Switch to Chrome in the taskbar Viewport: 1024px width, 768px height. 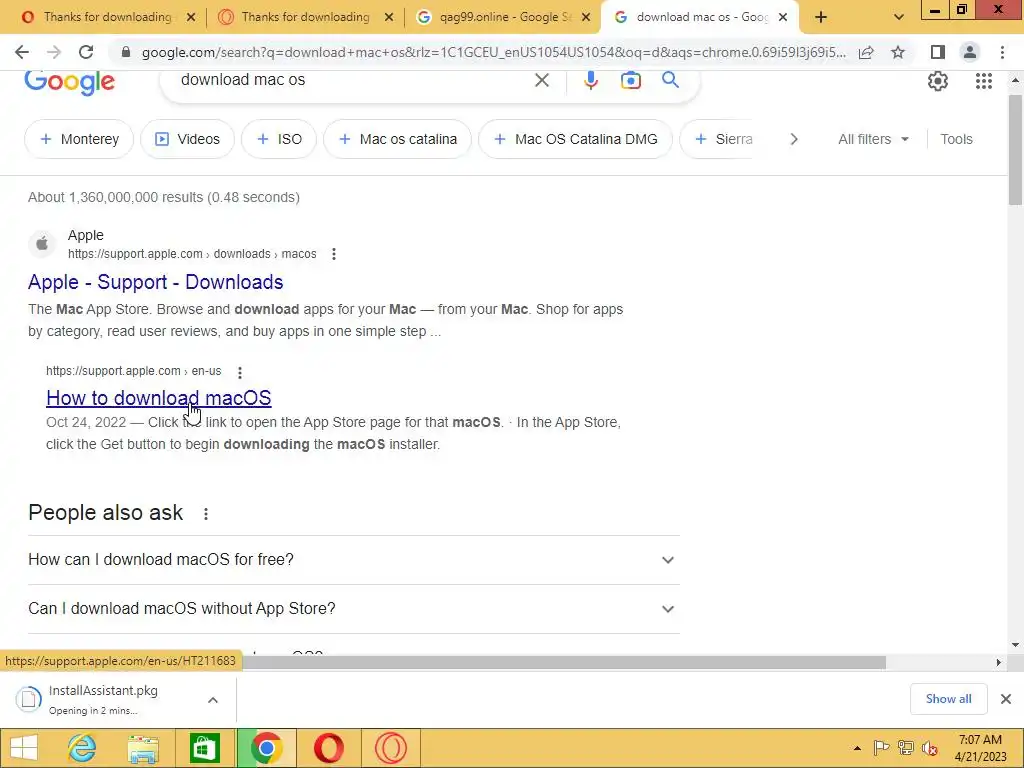point(266,748)
